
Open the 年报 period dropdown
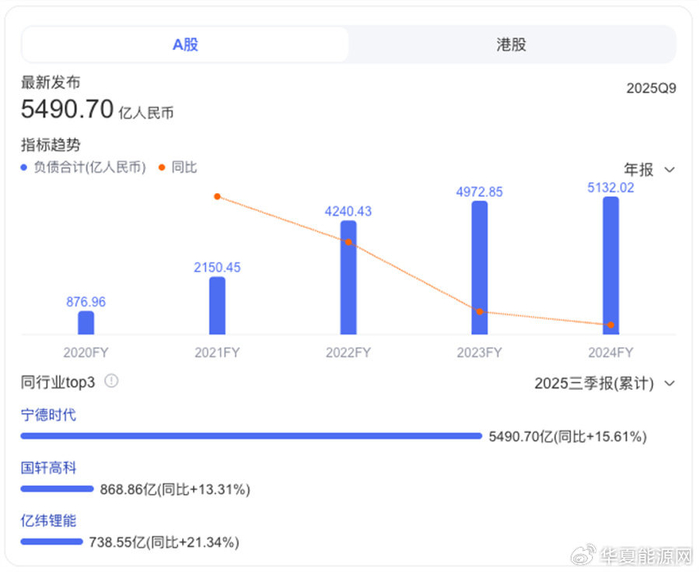pos(649,170)
